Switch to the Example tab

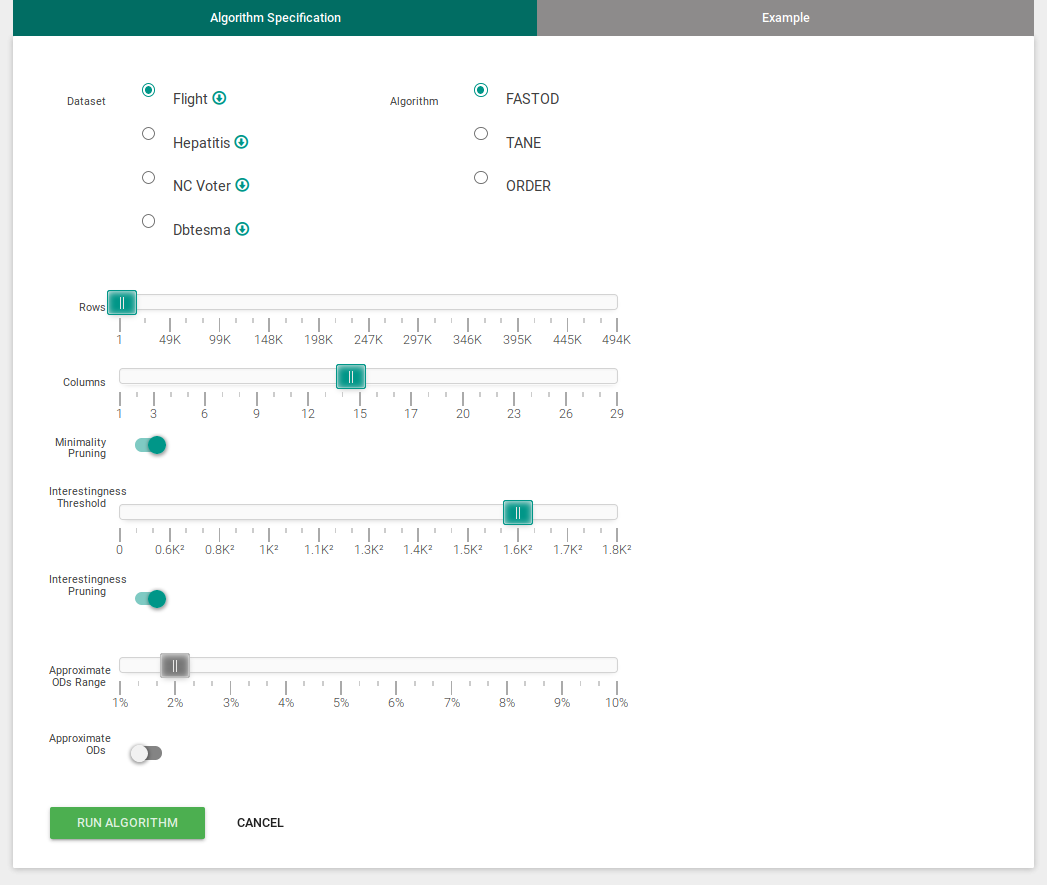coord(785,18)
